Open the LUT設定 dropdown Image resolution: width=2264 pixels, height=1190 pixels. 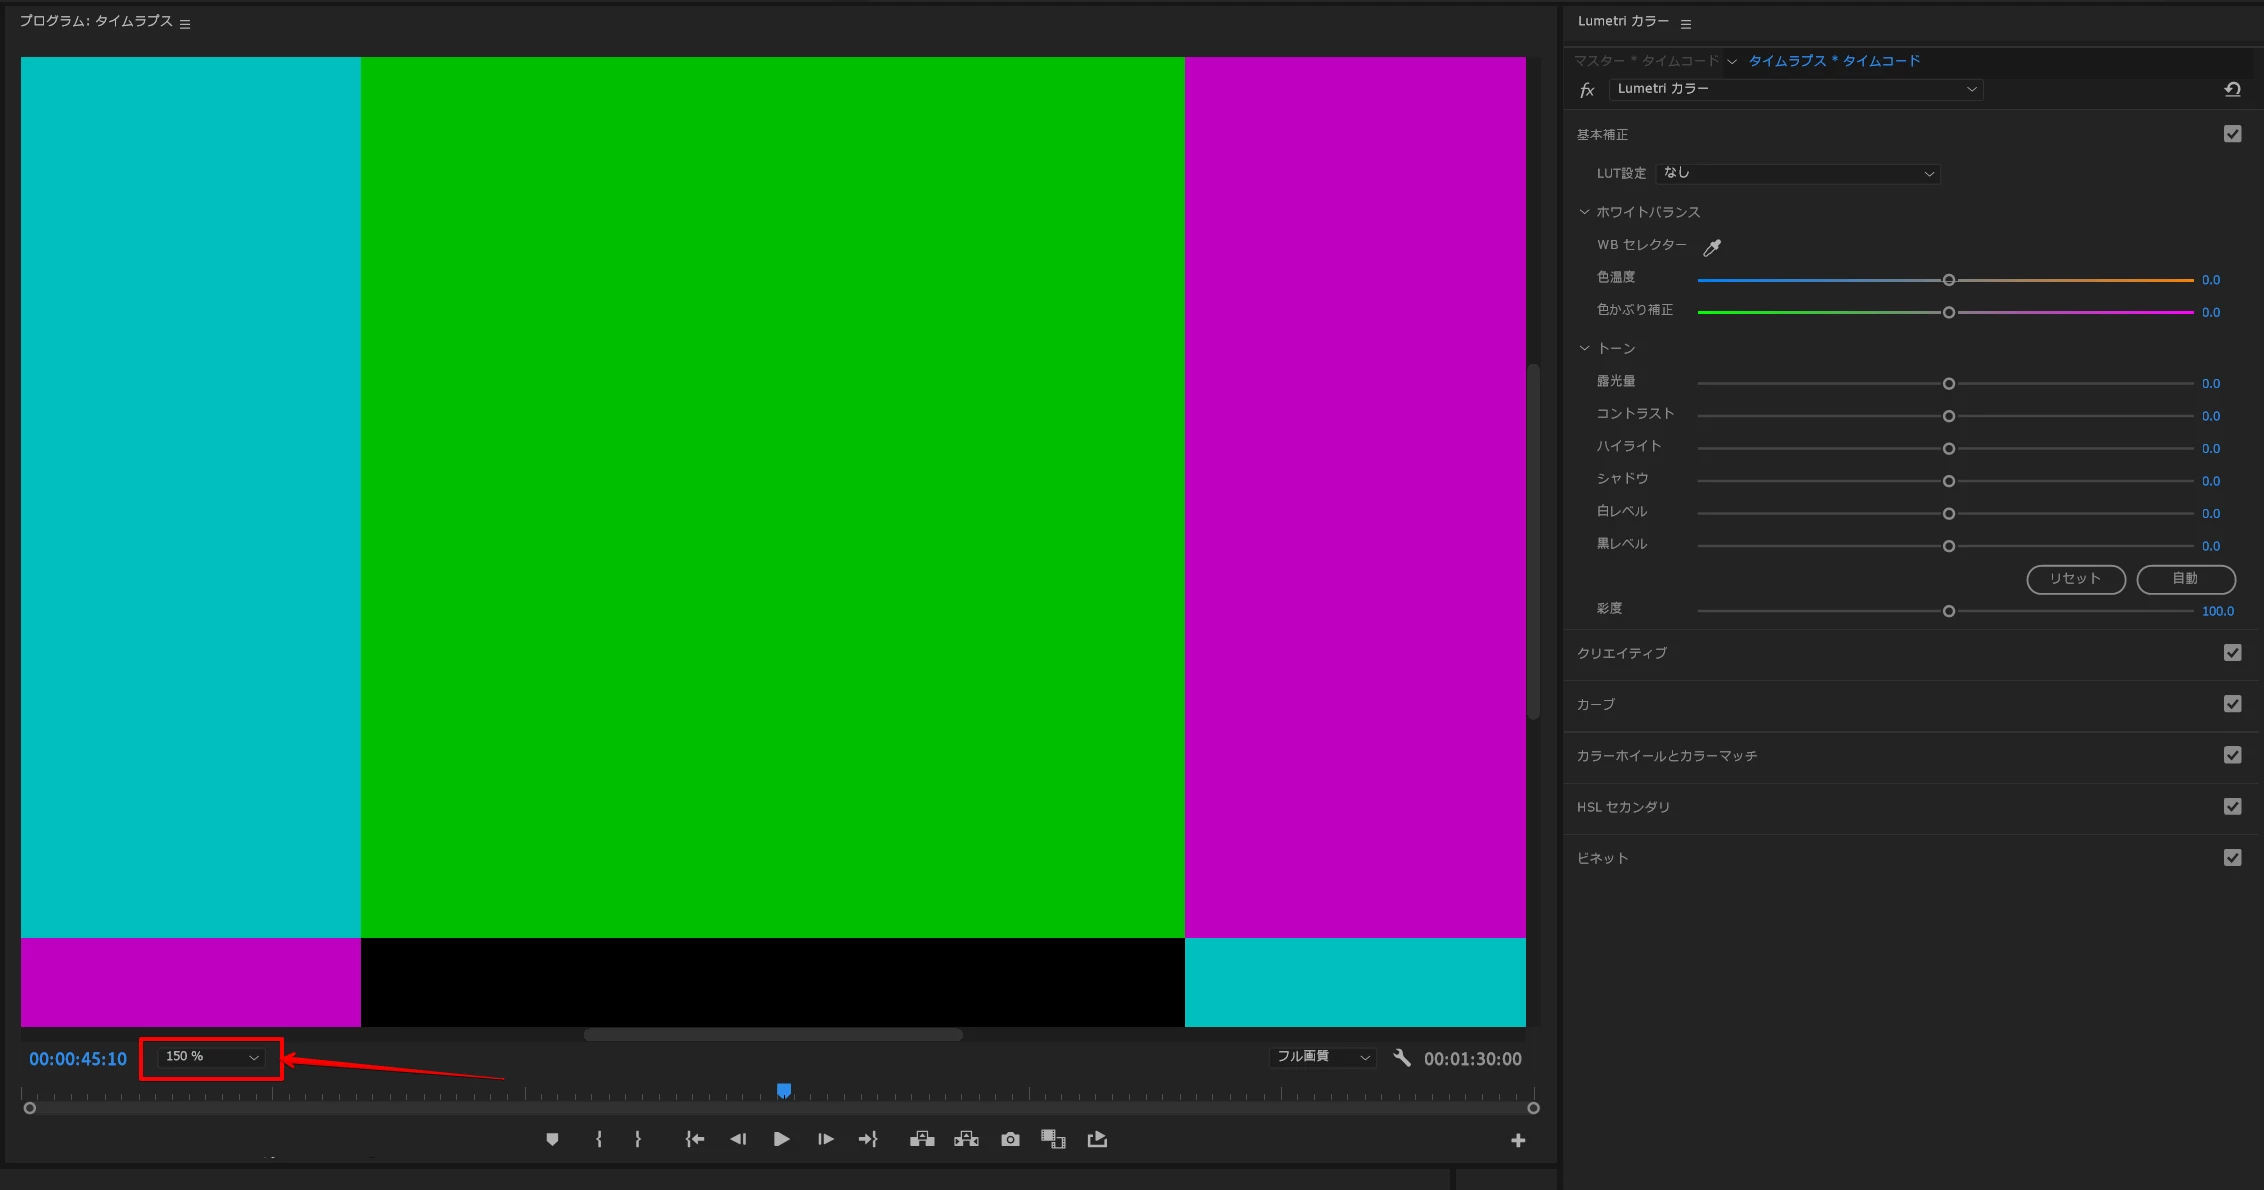tap(1798, 174)
